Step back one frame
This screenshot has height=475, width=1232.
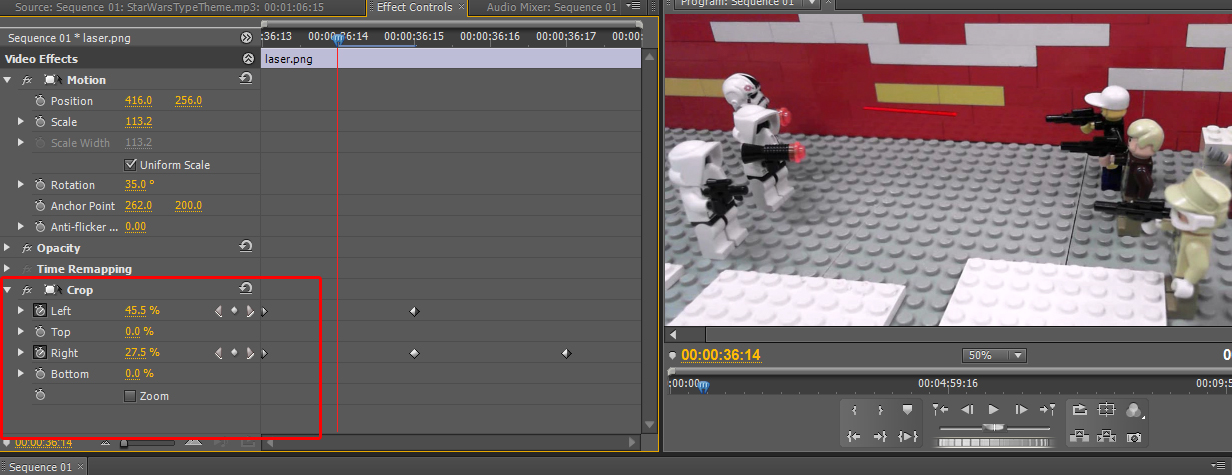(967, 409)
